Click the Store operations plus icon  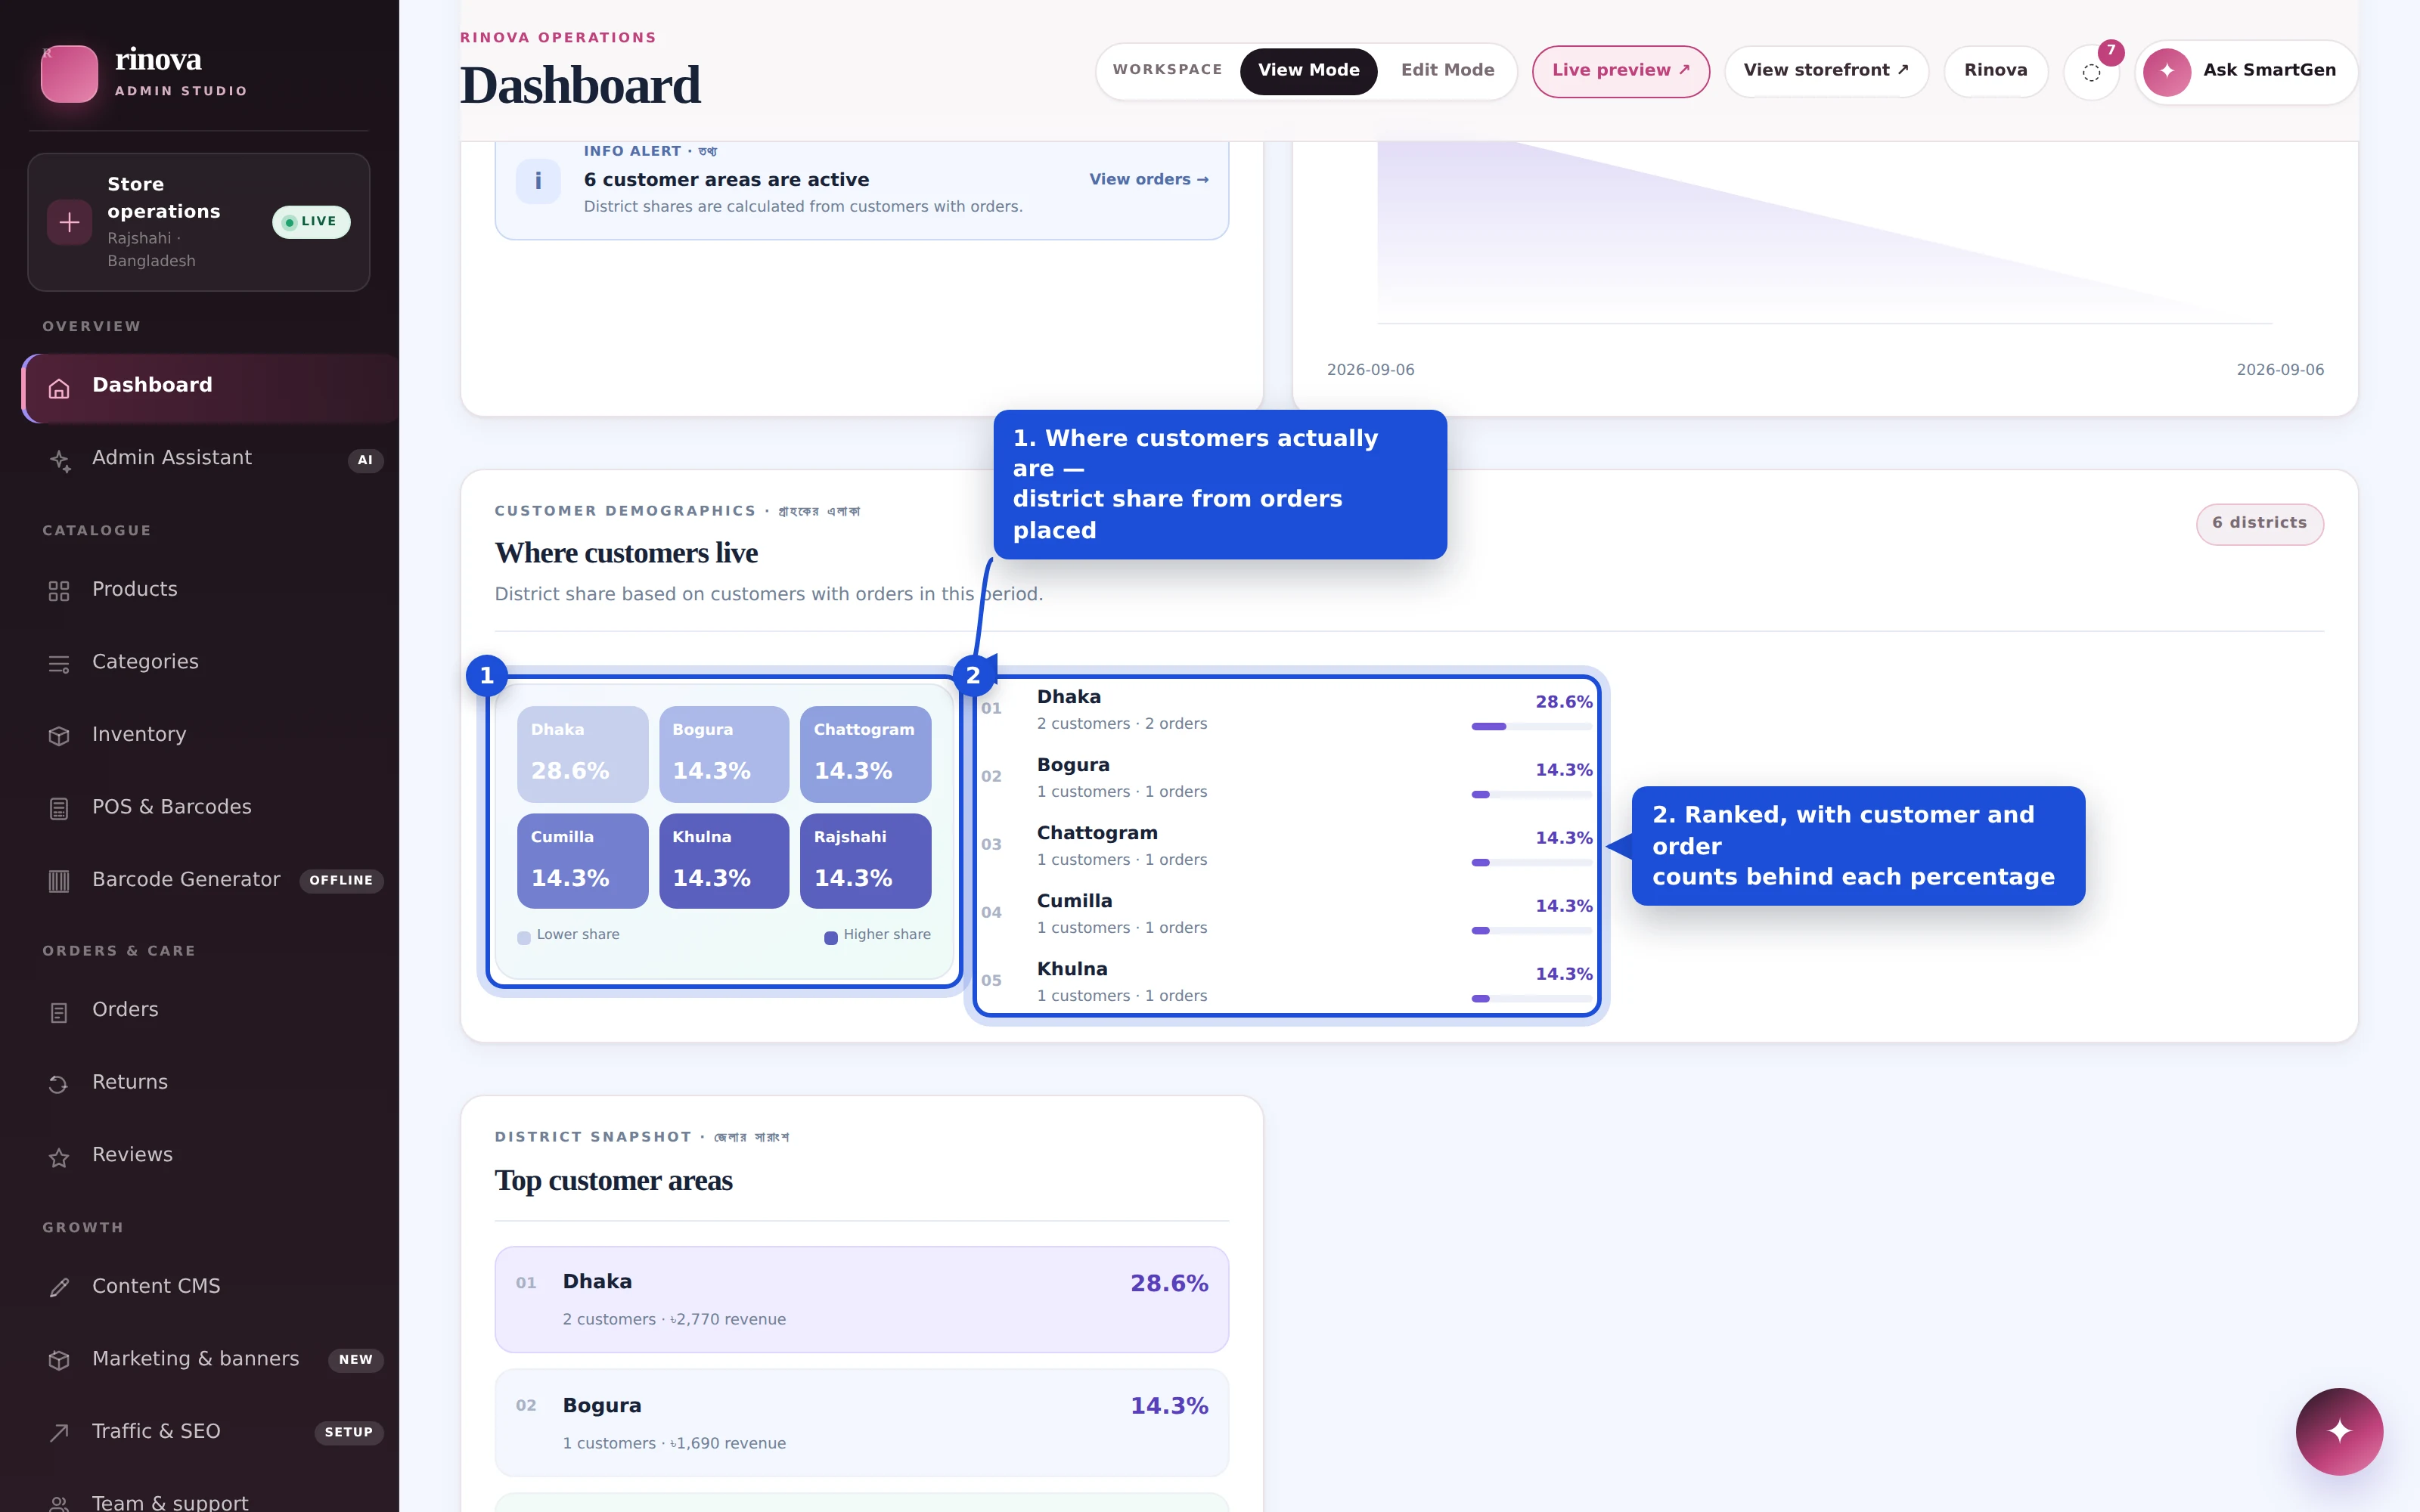click(x=69, y=222)
